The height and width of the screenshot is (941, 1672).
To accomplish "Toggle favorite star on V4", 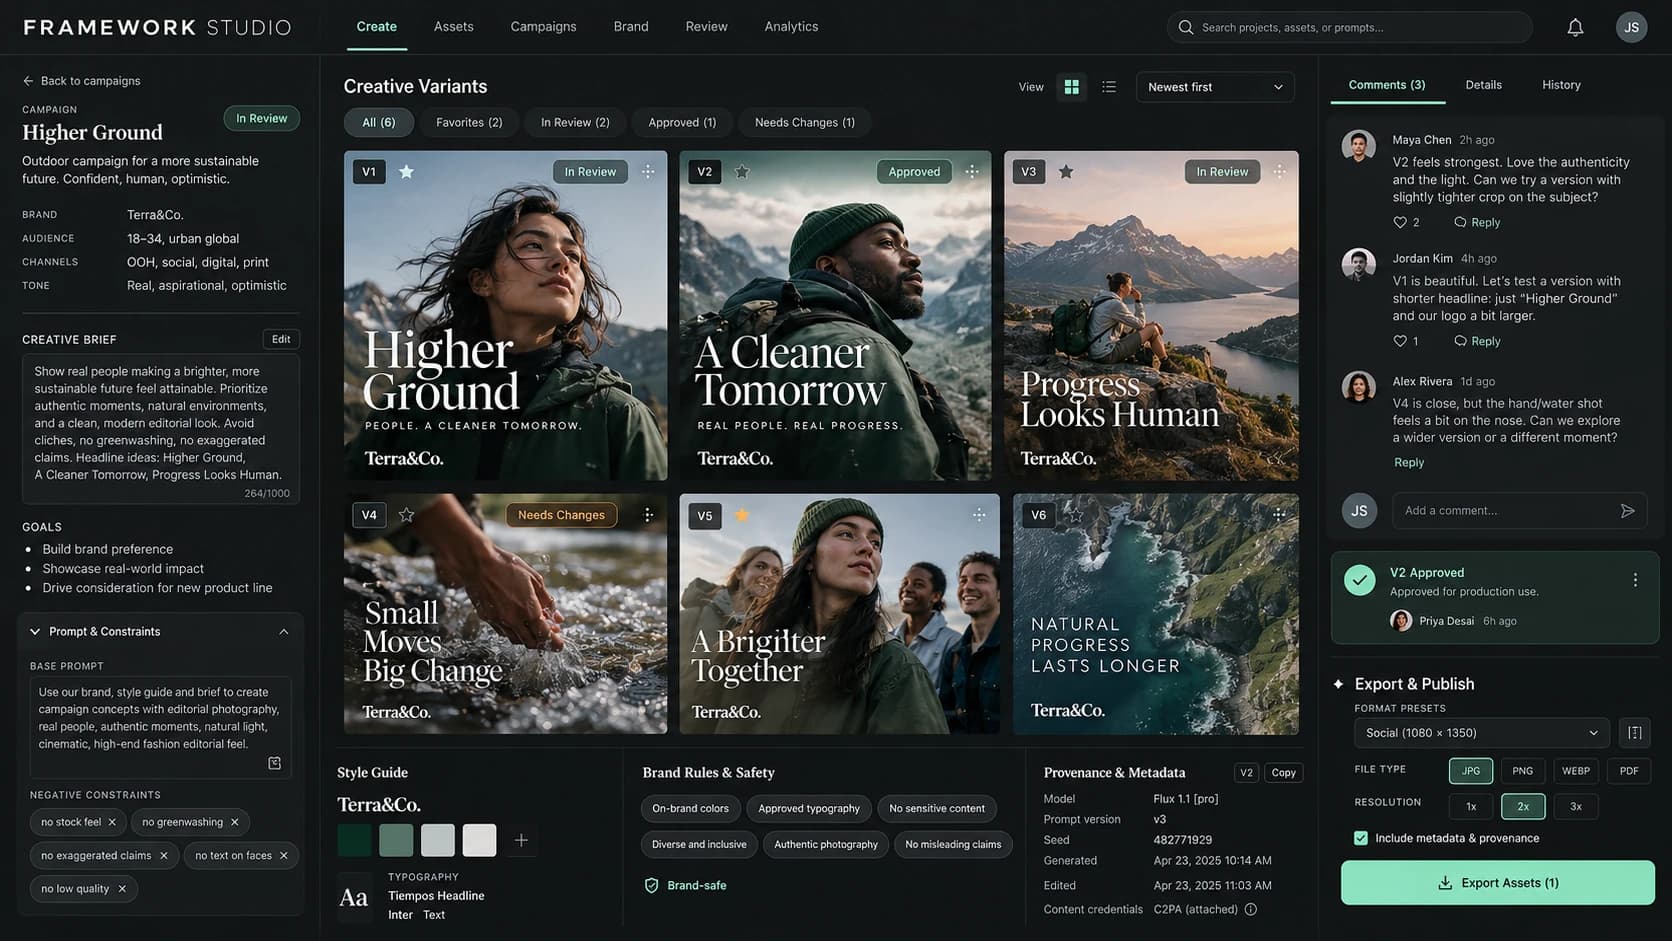I will (406, 515).
